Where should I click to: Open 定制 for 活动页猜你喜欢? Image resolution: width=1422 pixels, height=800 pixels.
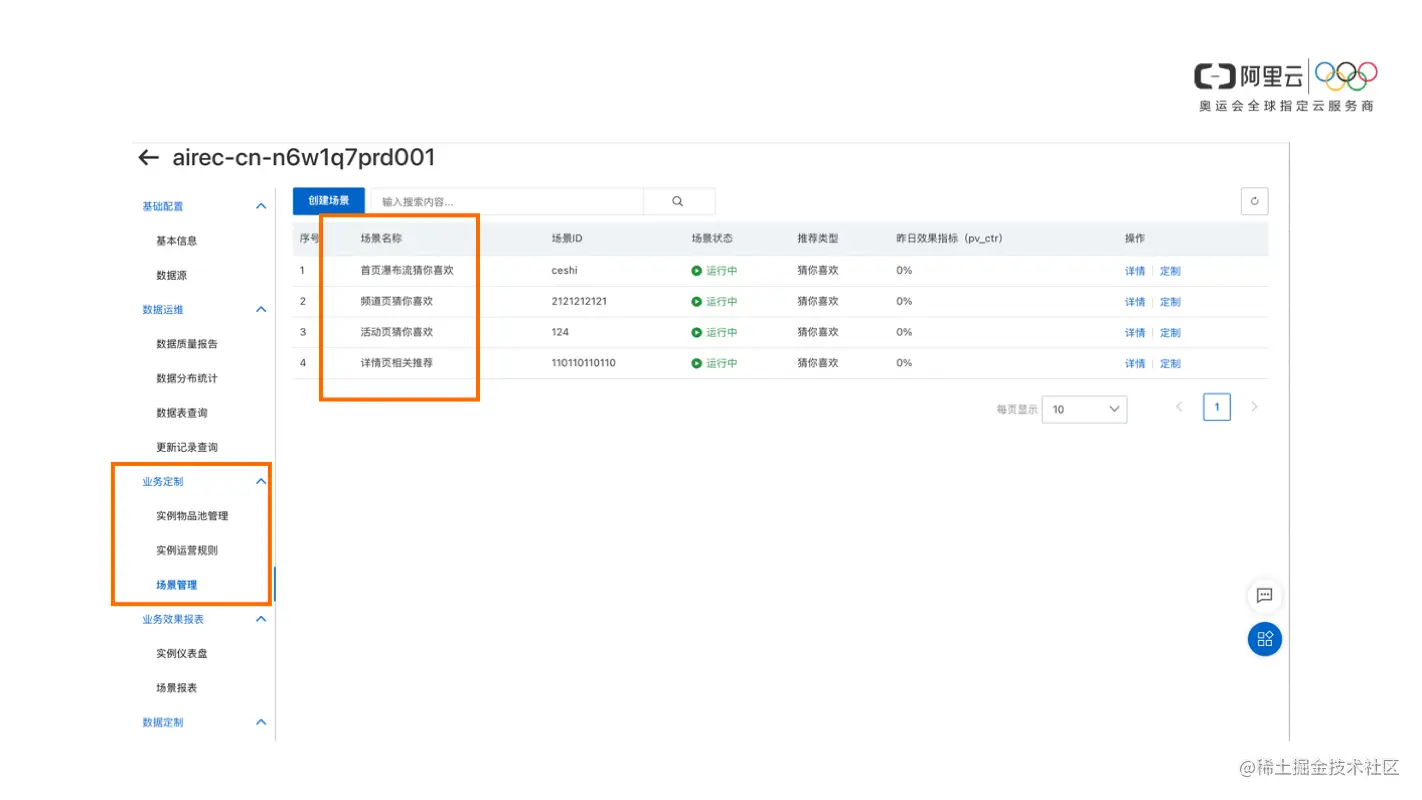(1170, 333)
